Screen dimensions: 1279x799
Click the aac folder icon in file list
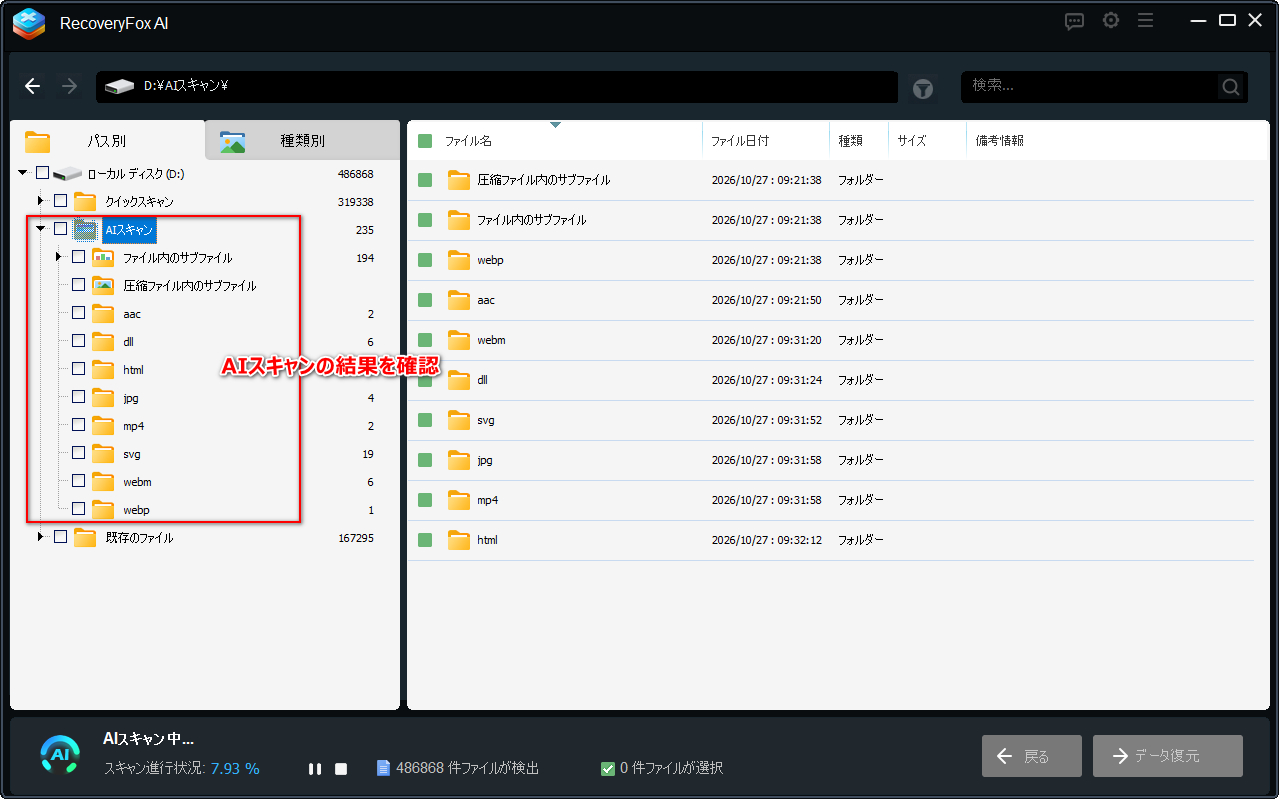tap(459, 300)
